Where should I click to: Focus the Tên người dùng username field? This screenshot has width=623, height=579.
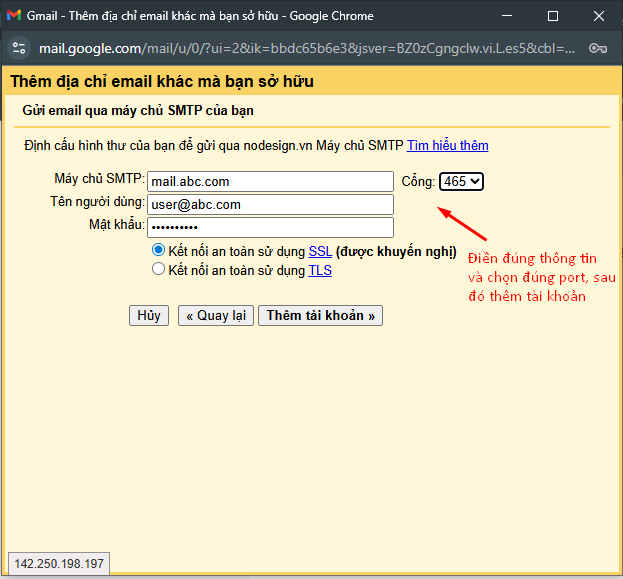[x=270, y=205]
